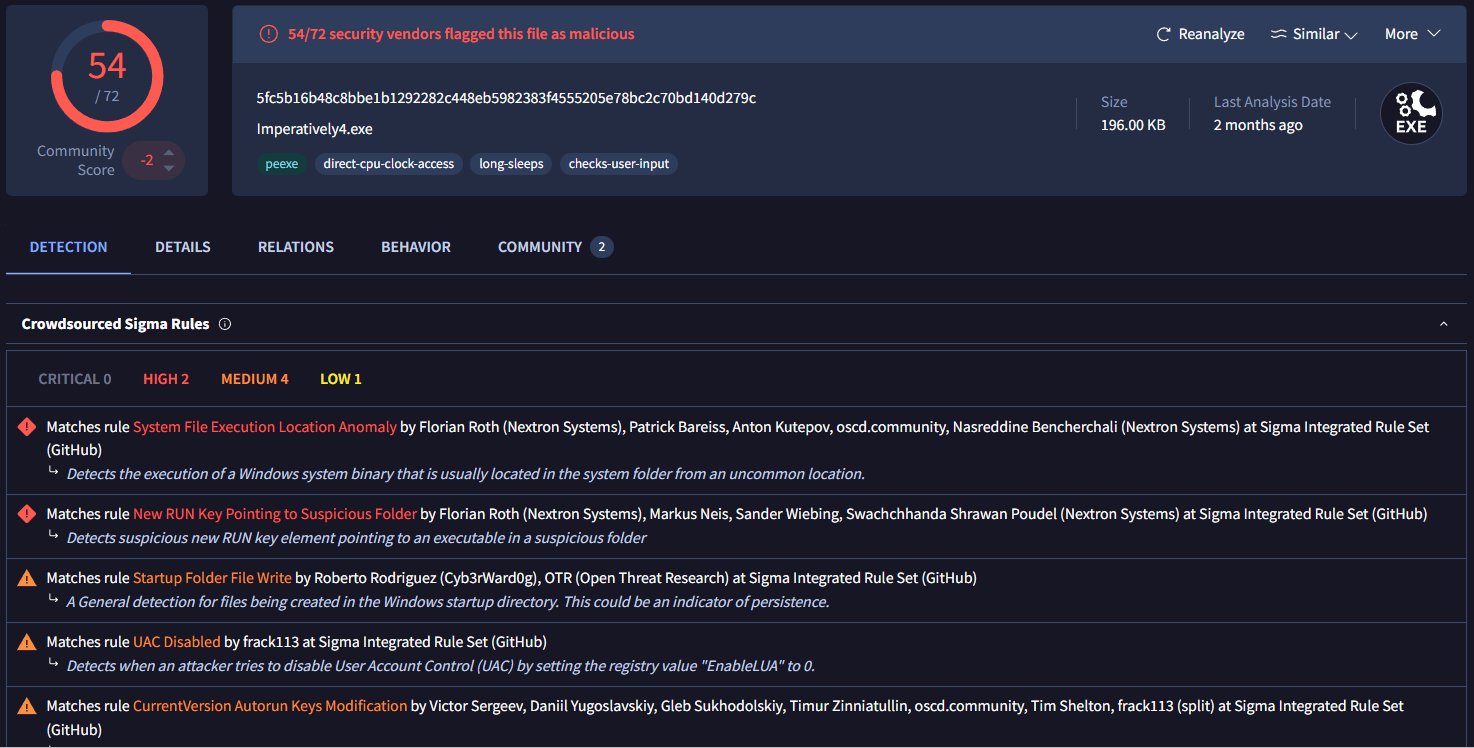Image resolution: width=1474 pixels, height=748 pixels.
Task: Click the warning triangle for UAC Disabled rule
Action: tap(27, 642)
